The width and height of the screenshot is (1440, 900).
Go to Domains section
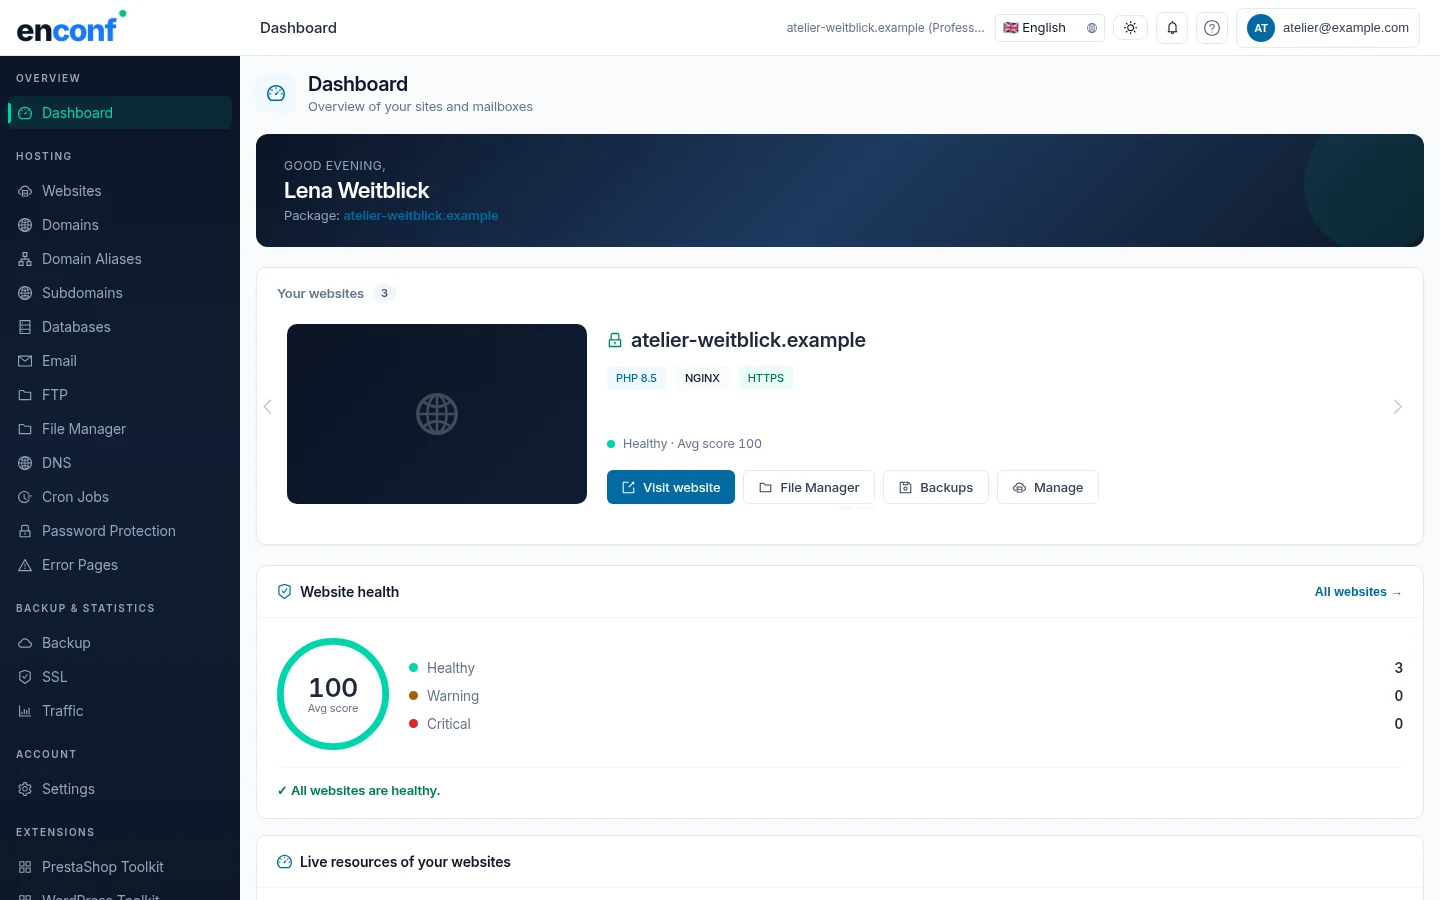[x=120, y=225]
